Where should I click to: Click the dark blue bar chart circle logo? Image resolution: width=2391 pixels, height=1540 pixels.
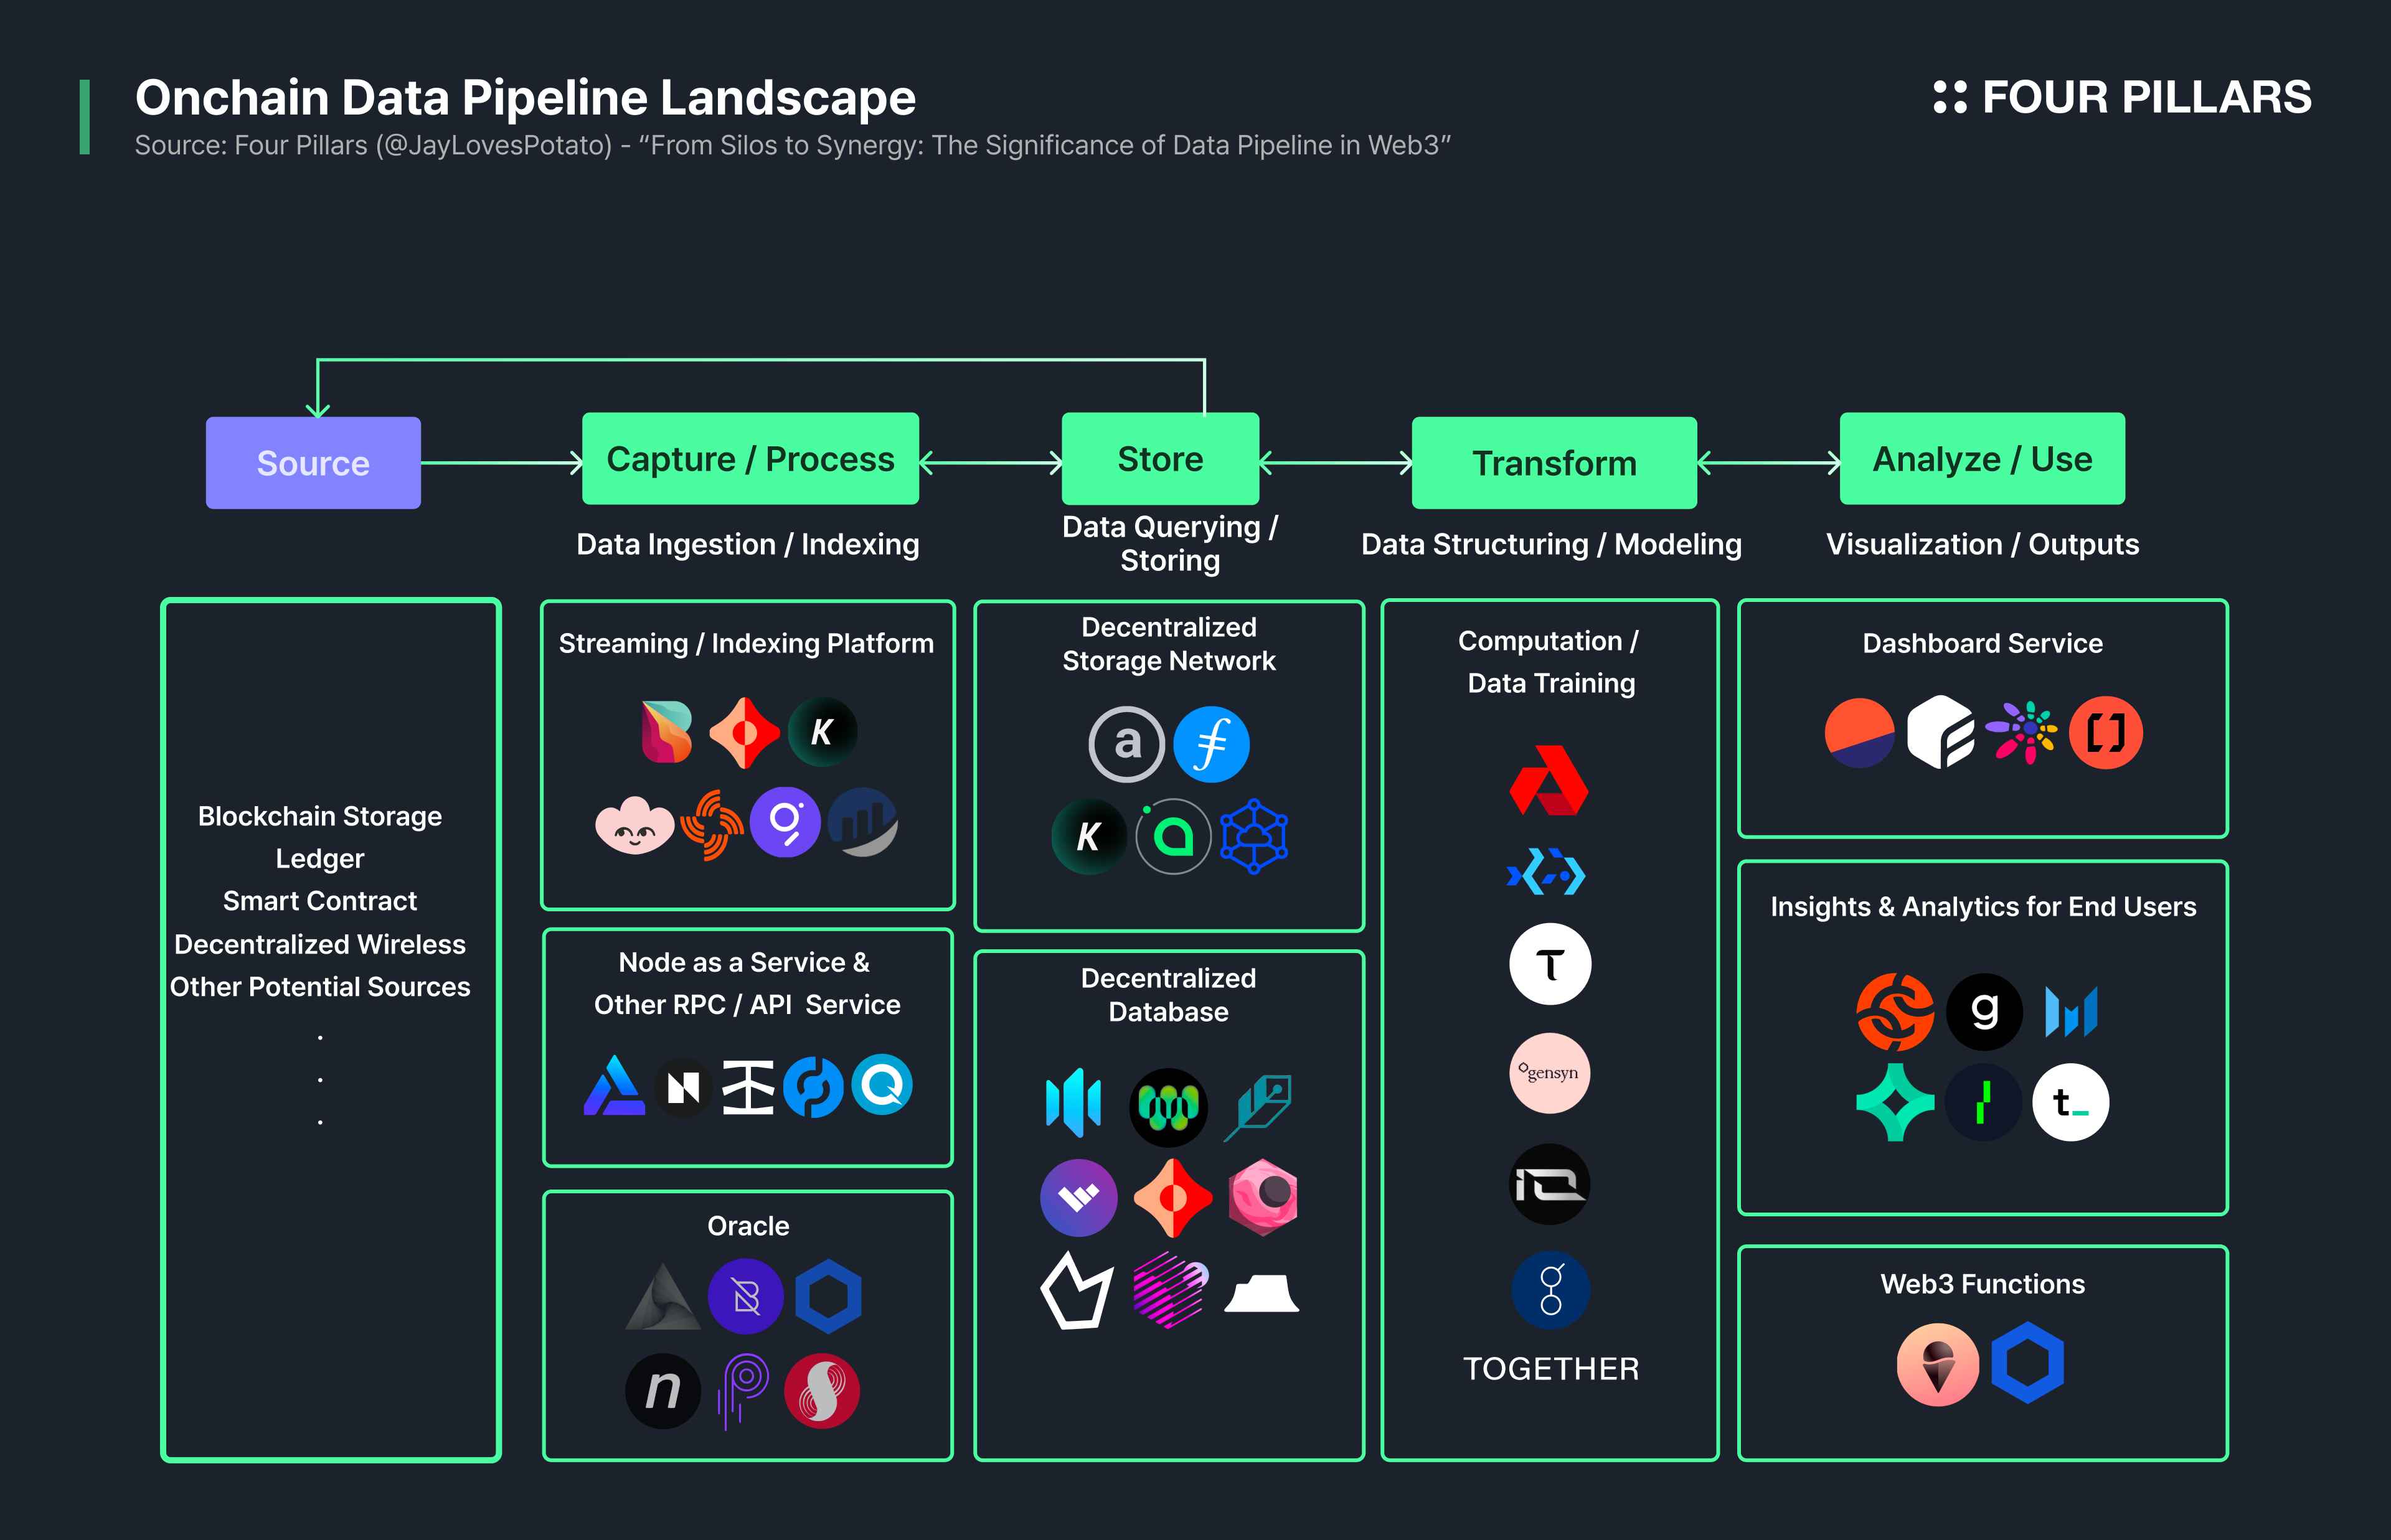click(863, 822)
